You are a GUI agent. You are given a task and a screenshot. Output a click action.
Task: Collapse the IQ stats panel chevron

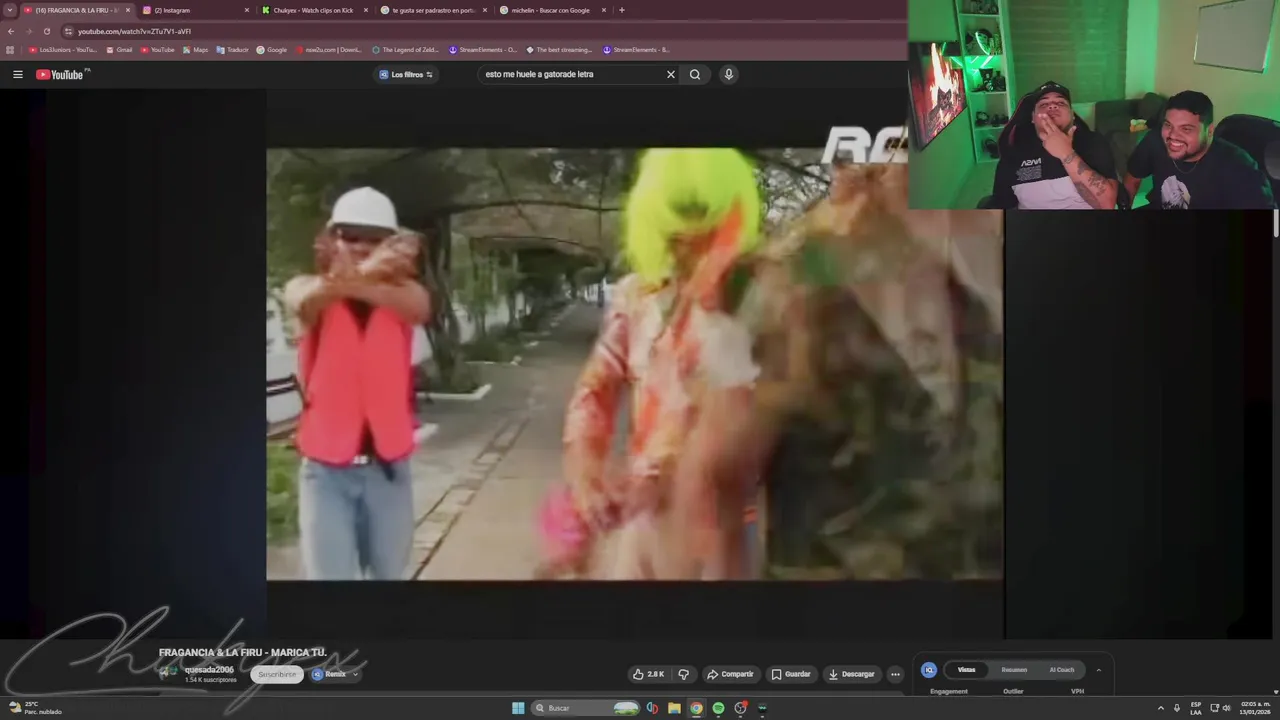pyautogui.click(x=1098, y=670)
